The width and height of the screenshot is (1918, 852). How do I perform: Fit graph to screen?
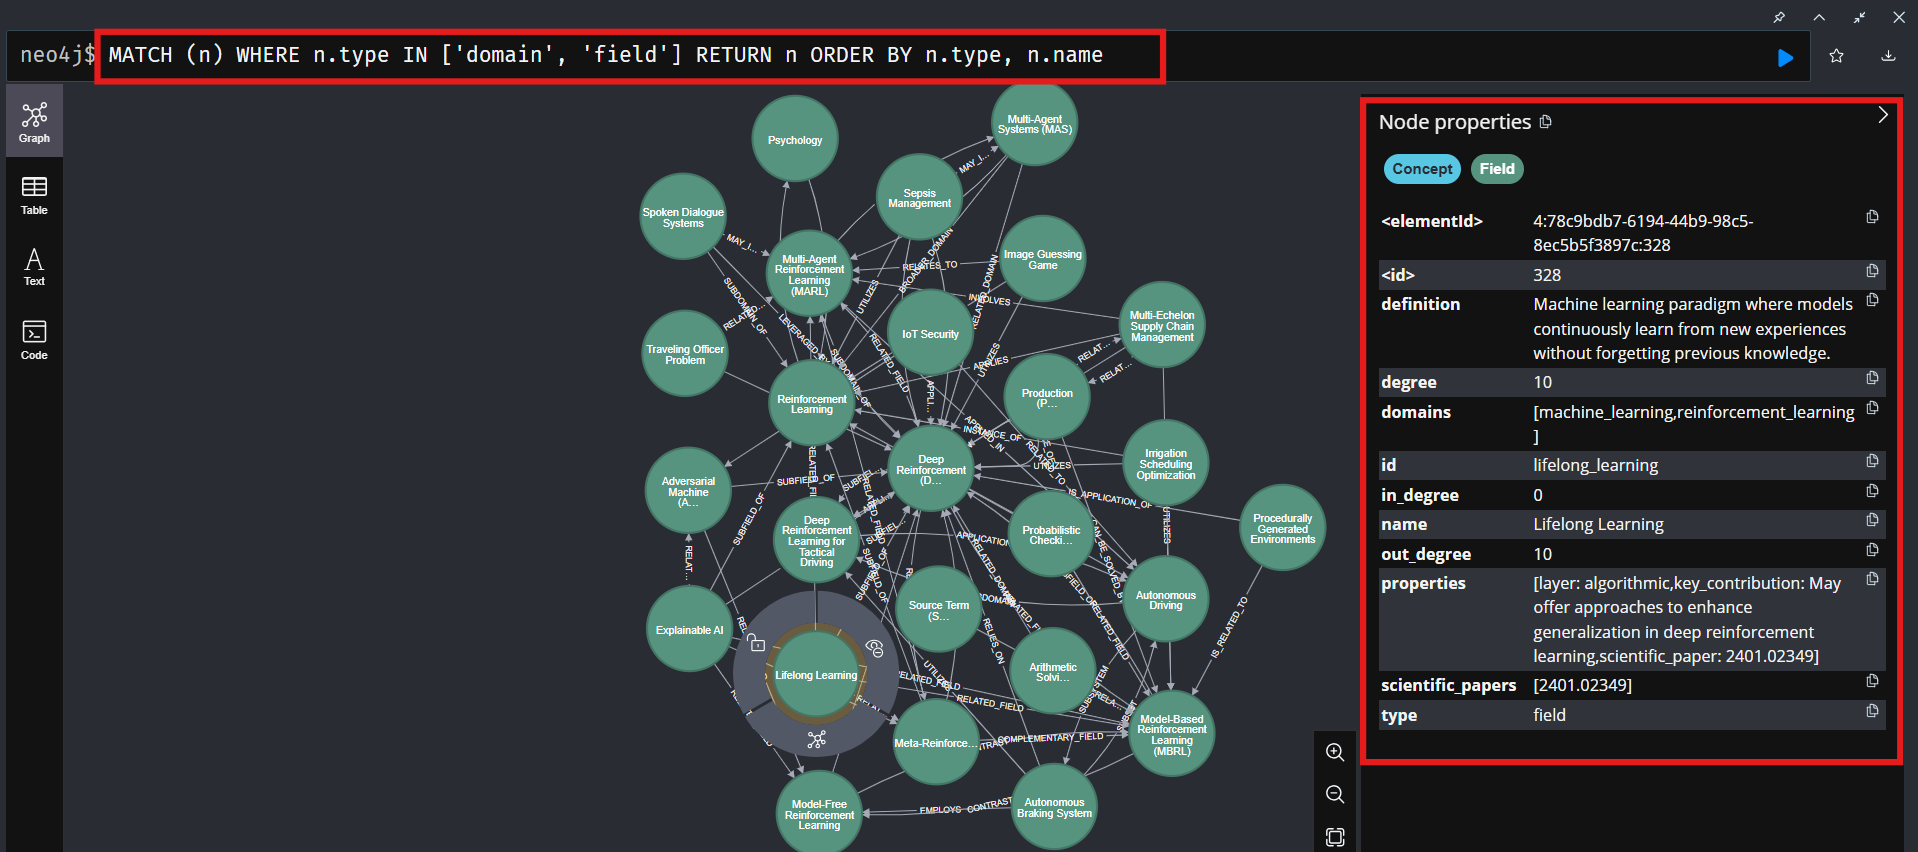pos(1334,837)
